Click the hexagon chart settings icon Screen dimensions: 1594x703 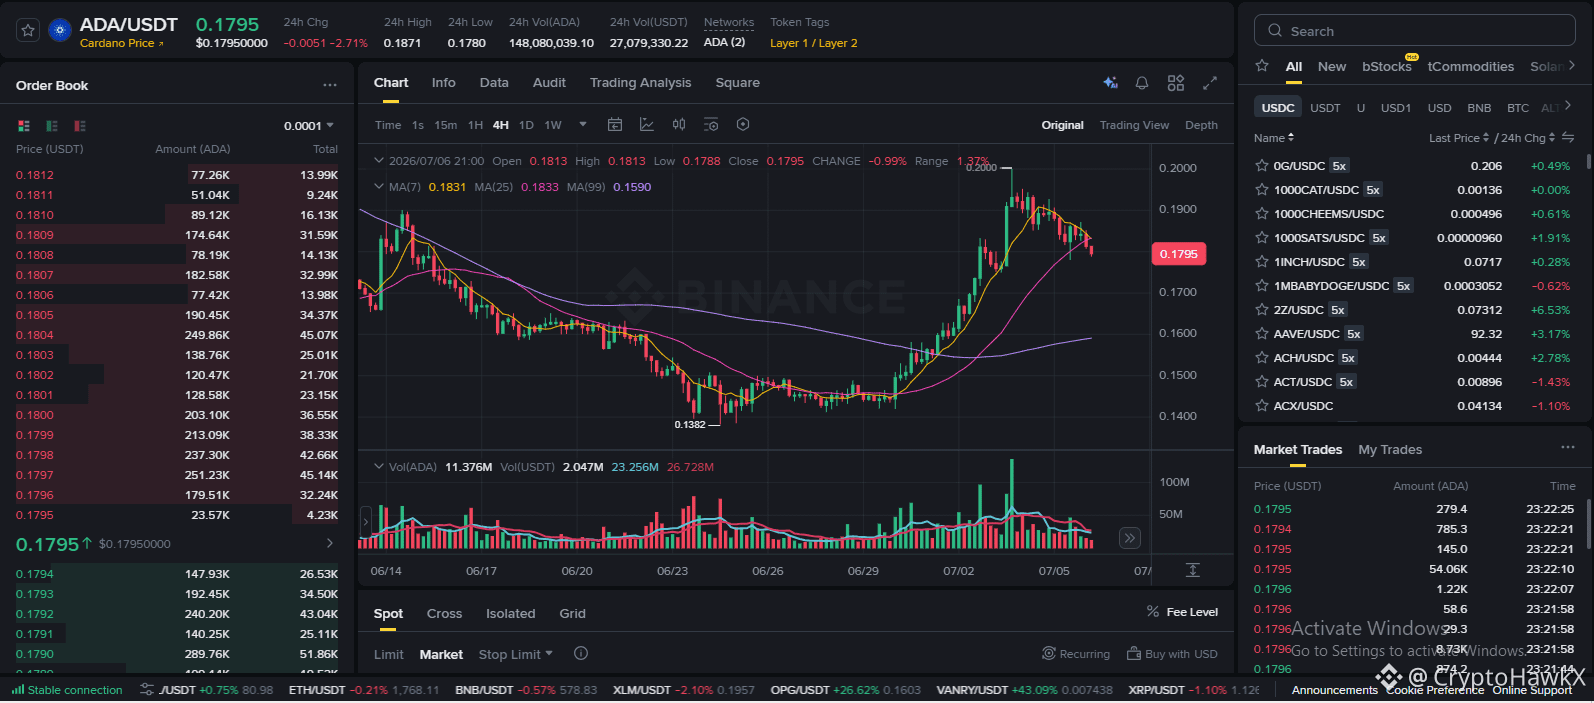pos(743,125)
